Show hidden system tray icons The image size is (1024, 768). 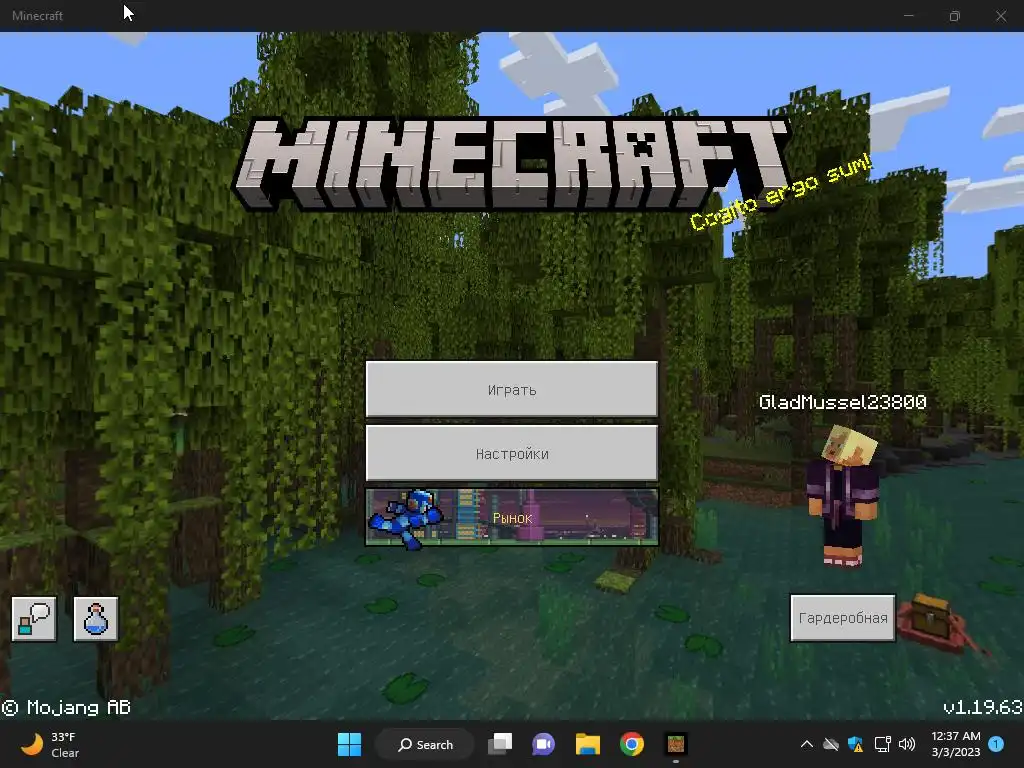click(x=807, y=744)
